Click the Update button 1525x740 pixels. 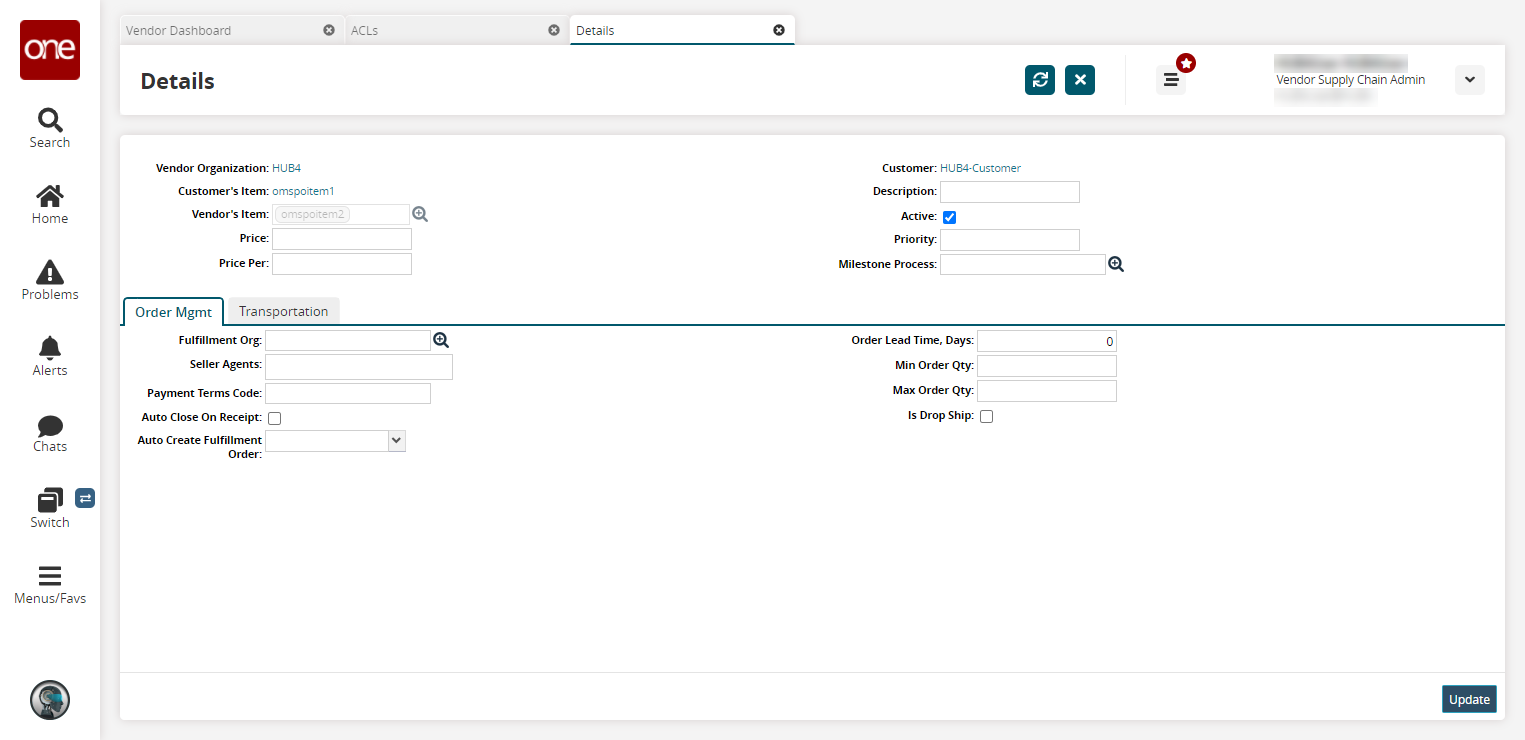pos(1469,699)
